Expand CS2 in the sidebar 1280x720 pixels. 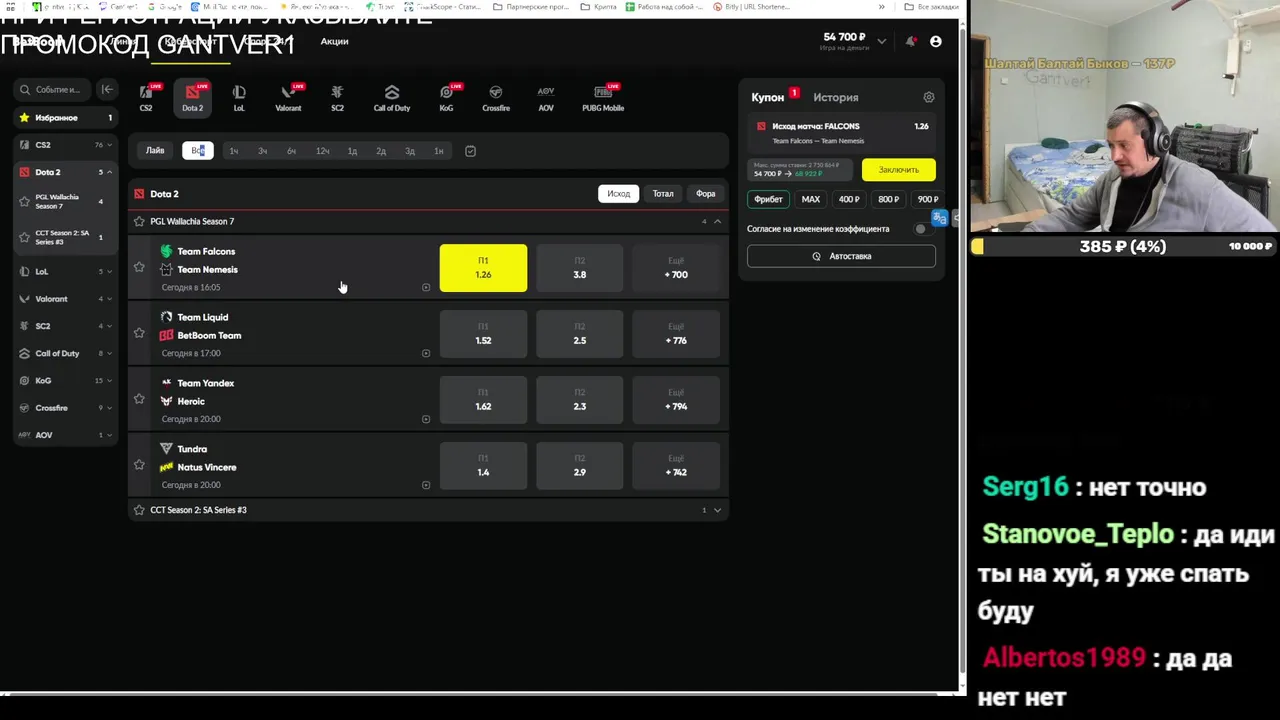[x=109, y=145]
